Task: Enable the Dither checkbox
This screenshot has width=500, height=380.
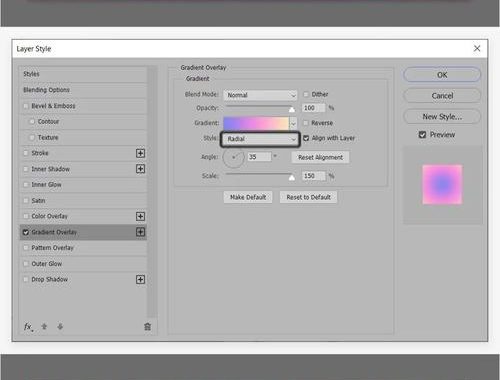Action: pos(306,94)
